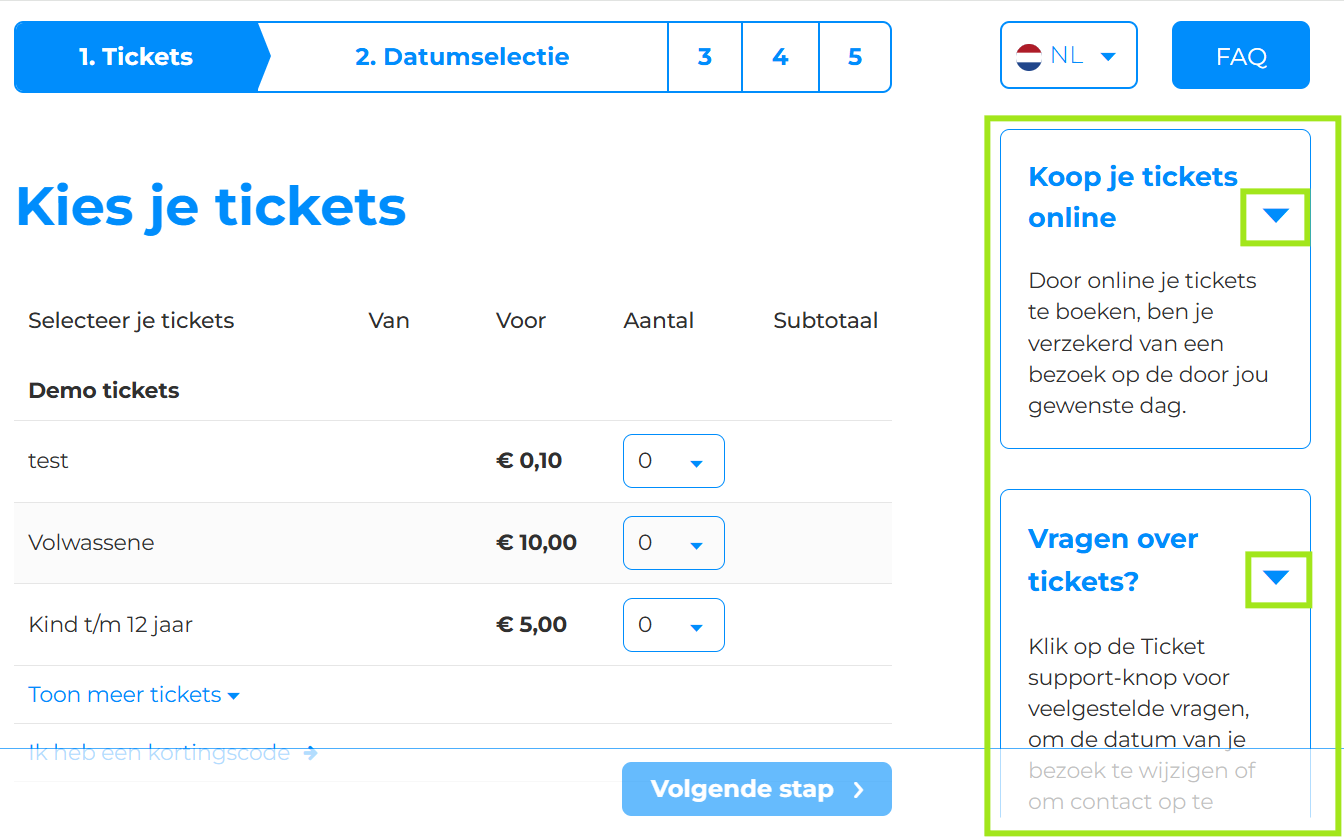1344x837 pixels.
Task: Click the 'Vragen over tickets?' heading
Action: pyautogui.click(x=1112, y=560)
